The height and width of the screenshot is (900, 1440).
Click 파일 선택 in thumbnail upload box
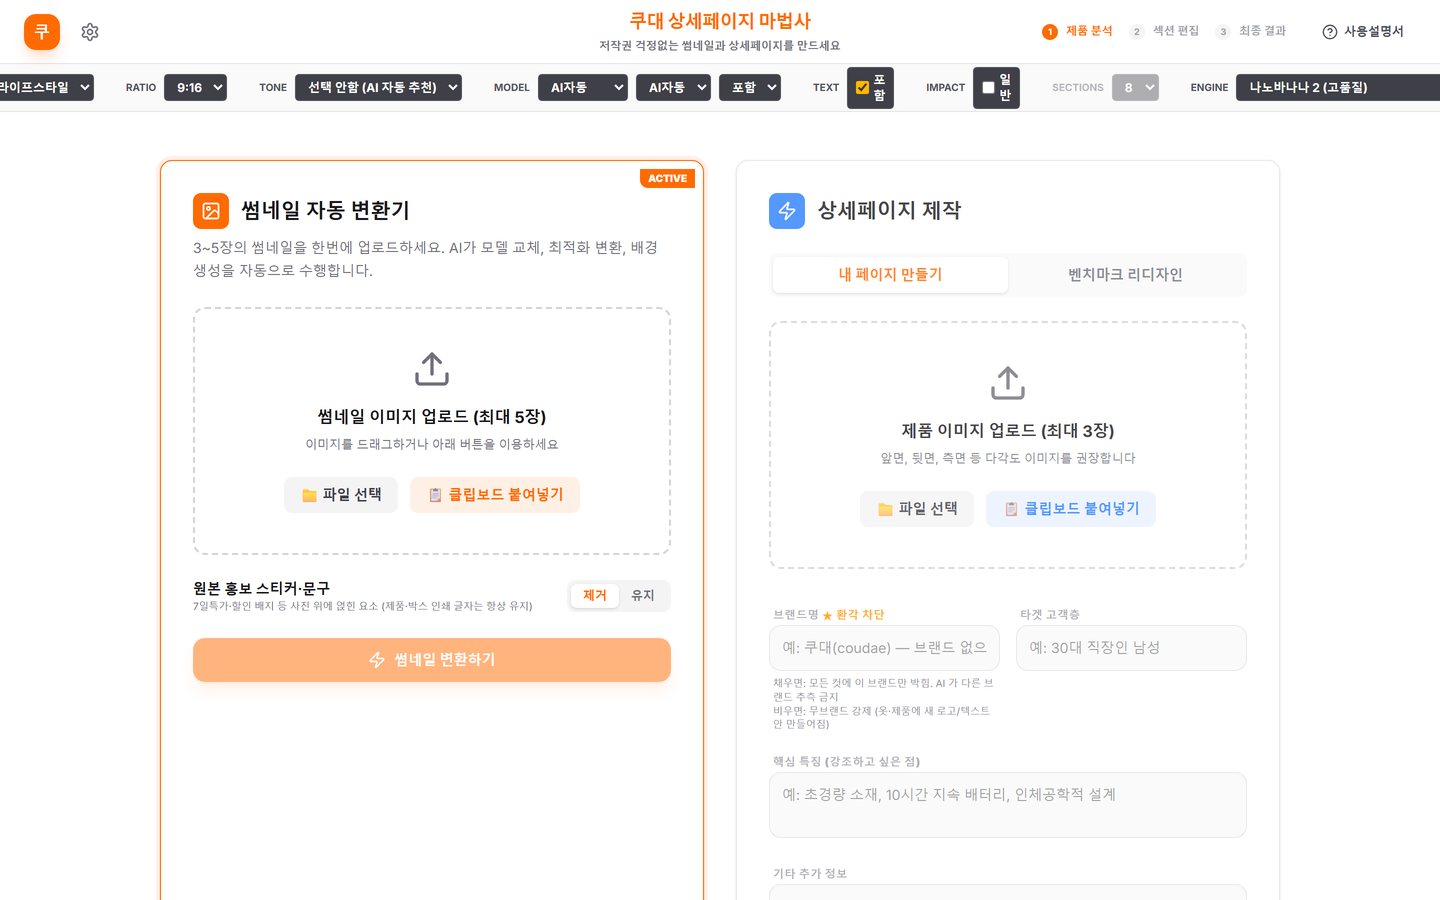(x=341, y=495)
